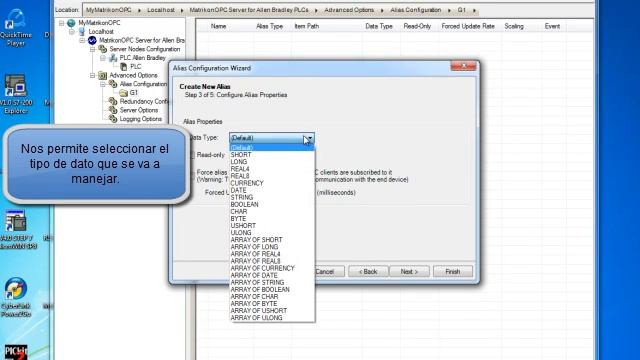
Task: Choose ARRAY OF CURRENCY option
Action: (272, 268)
